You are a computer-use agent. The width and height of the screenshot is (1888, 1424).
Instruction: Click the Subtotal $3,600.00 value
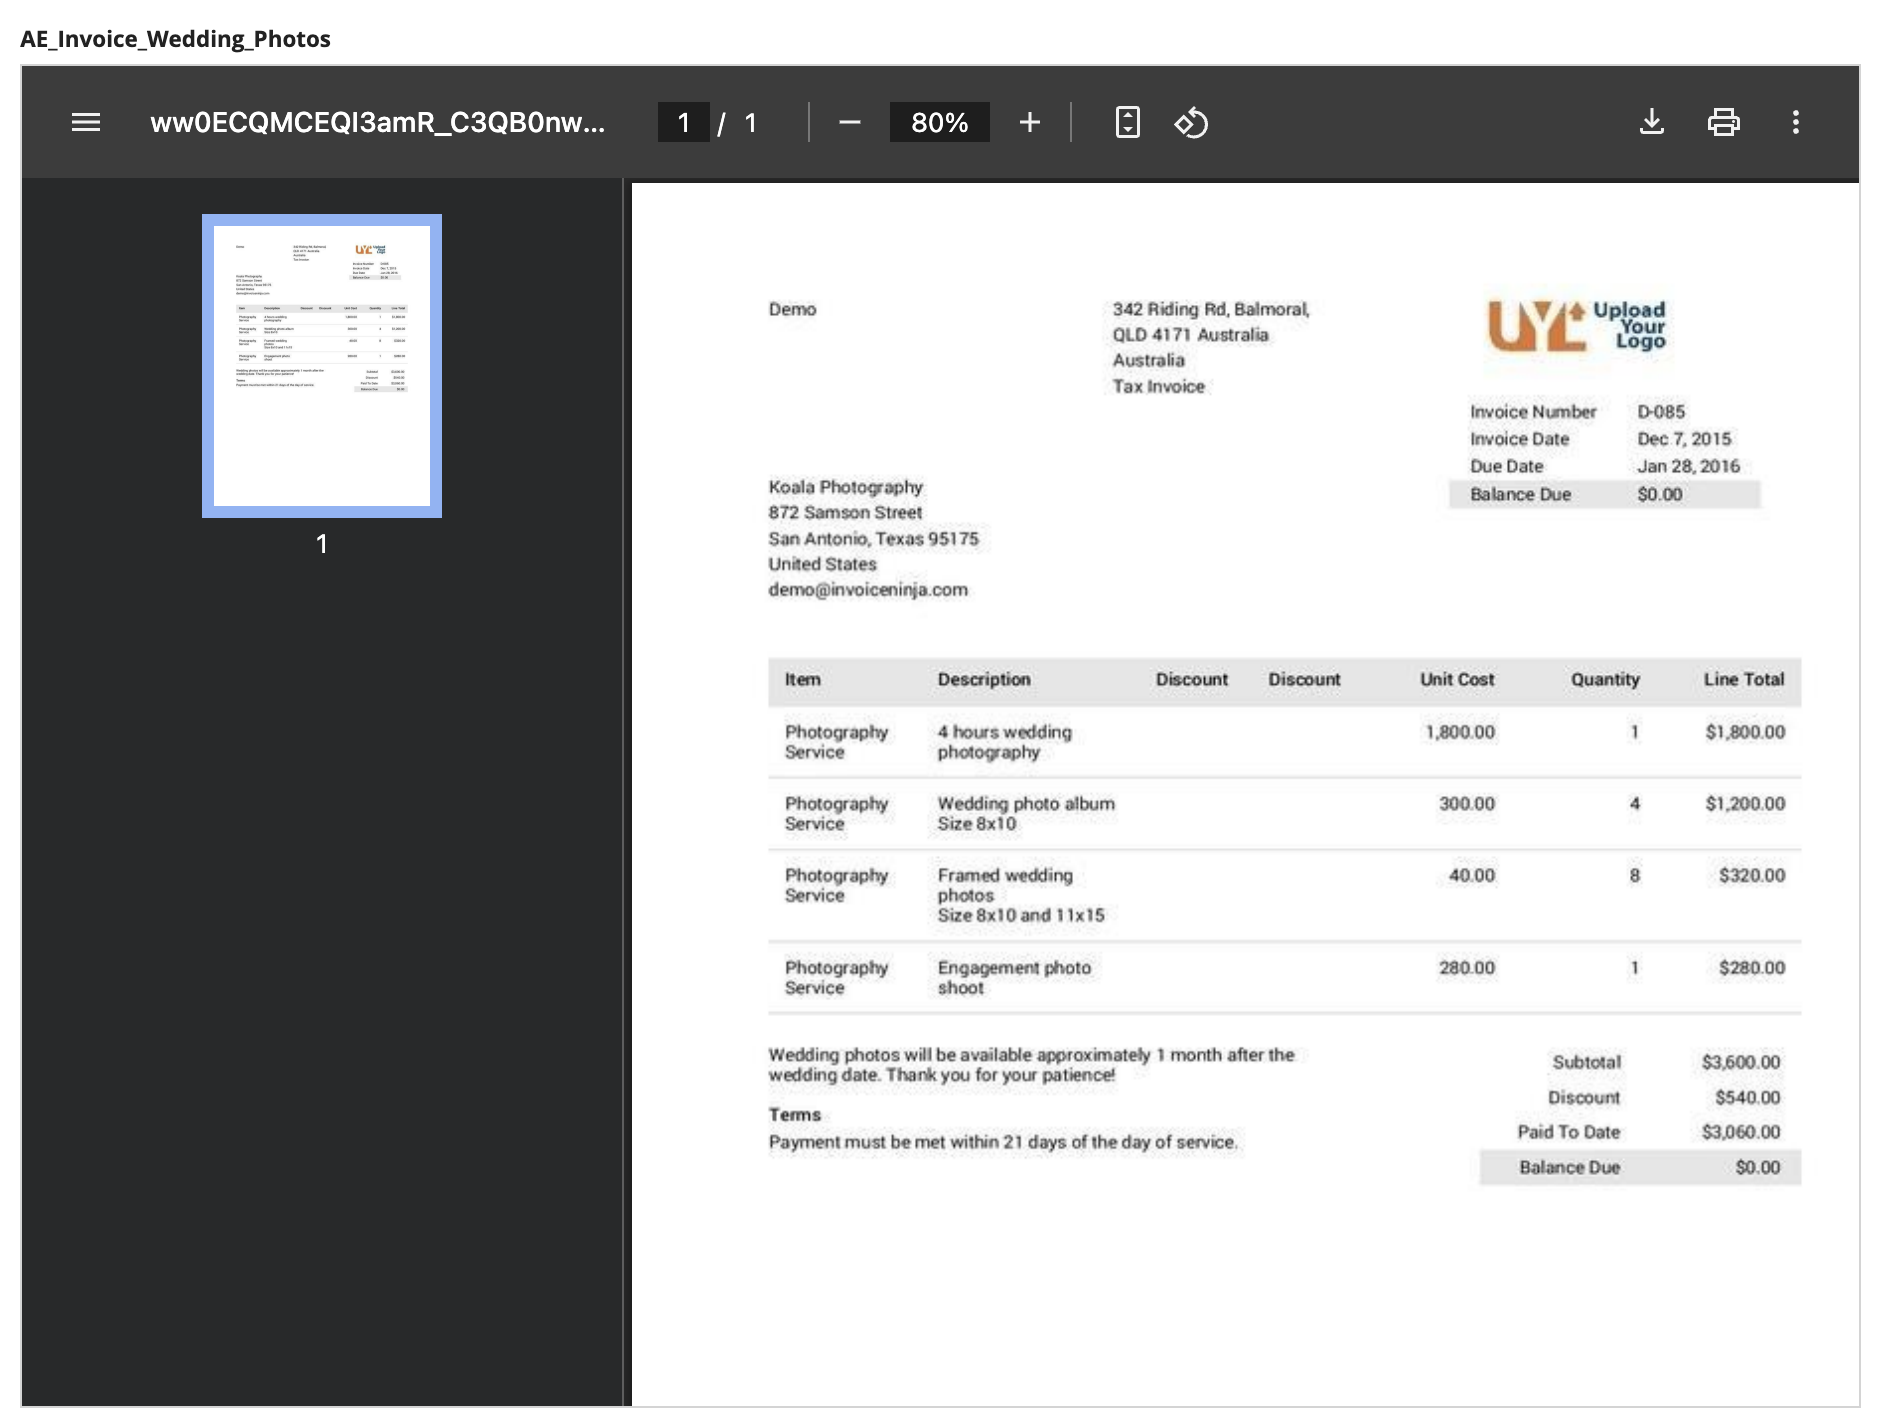coord(1741,1062)
